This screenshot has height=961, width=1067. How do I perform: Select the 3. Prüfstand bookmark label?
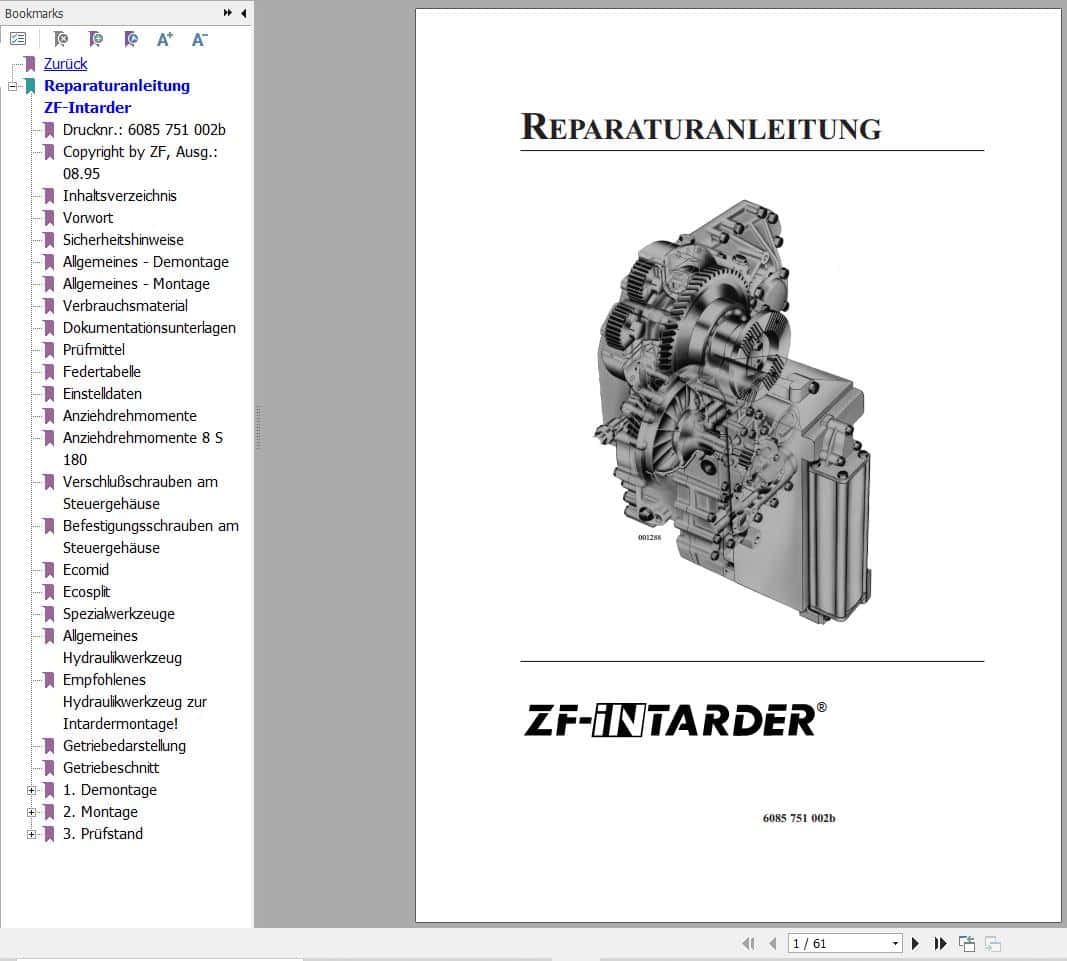pyautogui.click(x=103, y=834)
